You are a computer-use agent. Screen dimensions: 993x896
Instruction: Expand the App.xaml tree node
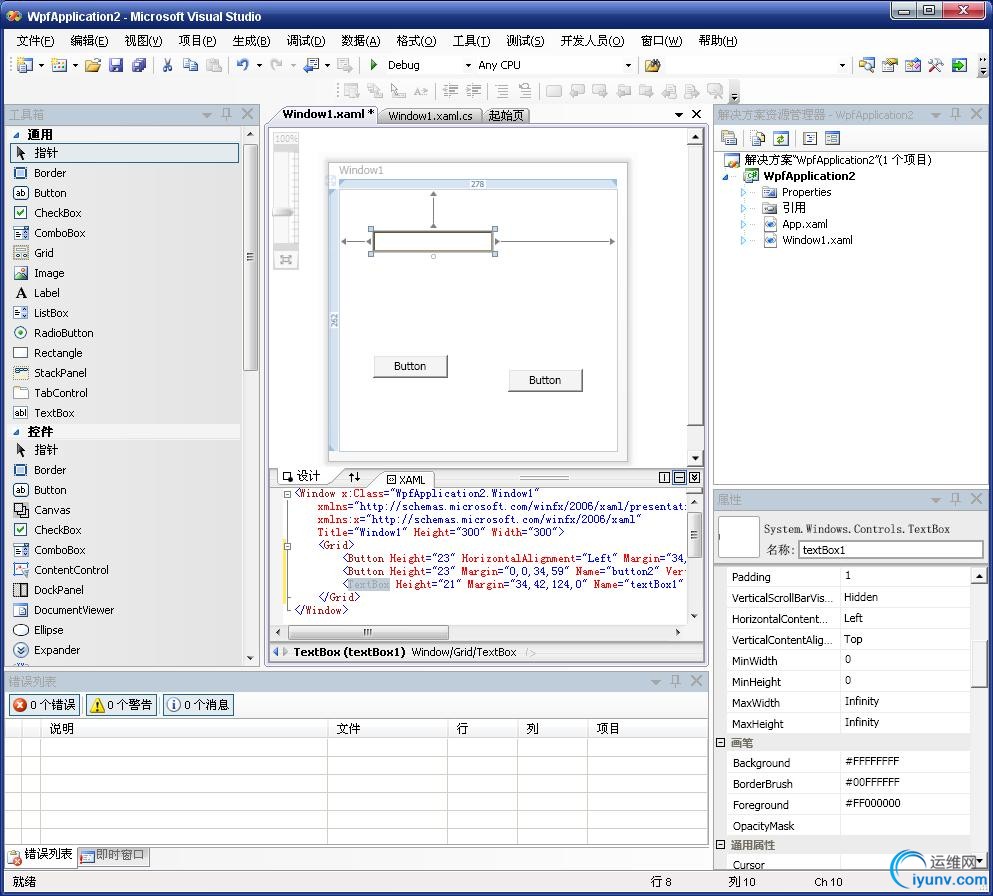coord(743,224)
